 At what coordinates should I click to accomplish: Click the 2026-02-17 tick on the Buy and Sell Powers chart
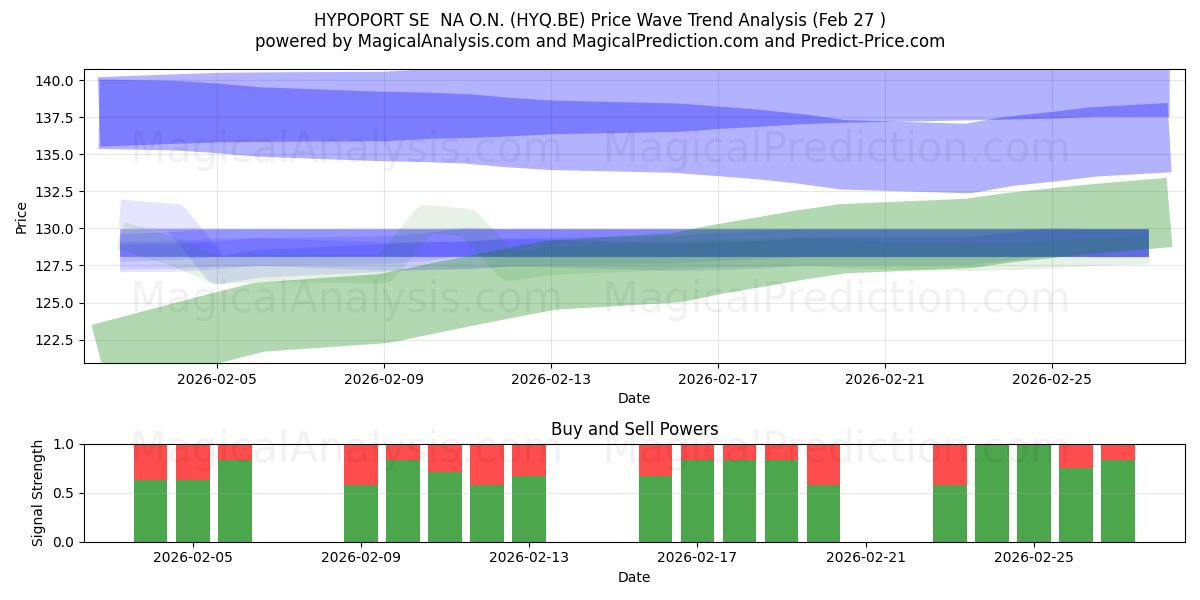pyautogui.click(x=697, y=559)
